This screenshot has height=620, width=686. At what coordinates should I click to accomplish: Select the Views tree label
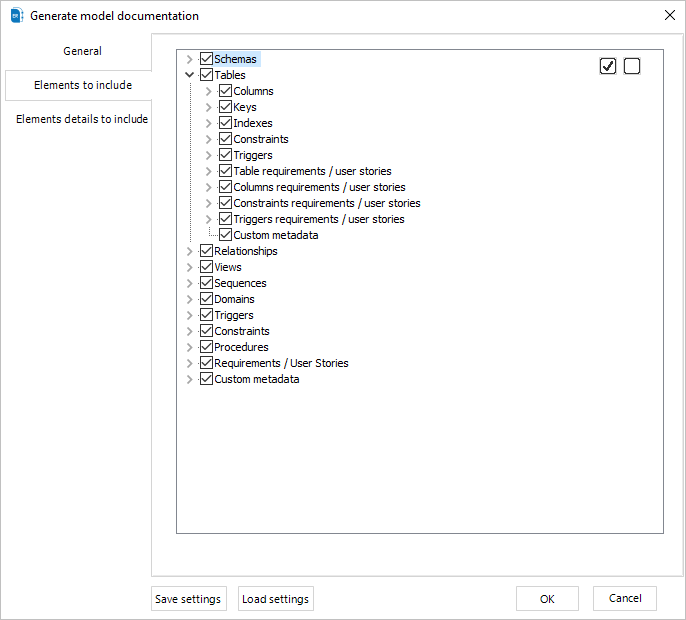coord(228,267)
